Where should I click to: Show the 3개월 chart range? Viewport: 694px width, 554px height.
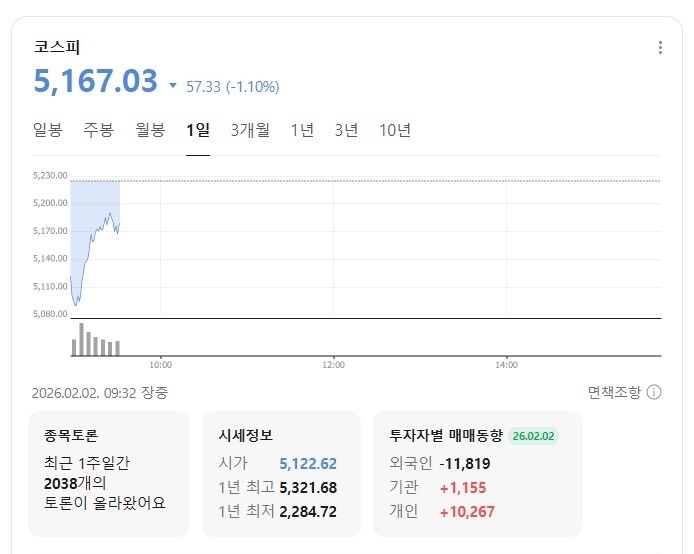pos(250,130)
